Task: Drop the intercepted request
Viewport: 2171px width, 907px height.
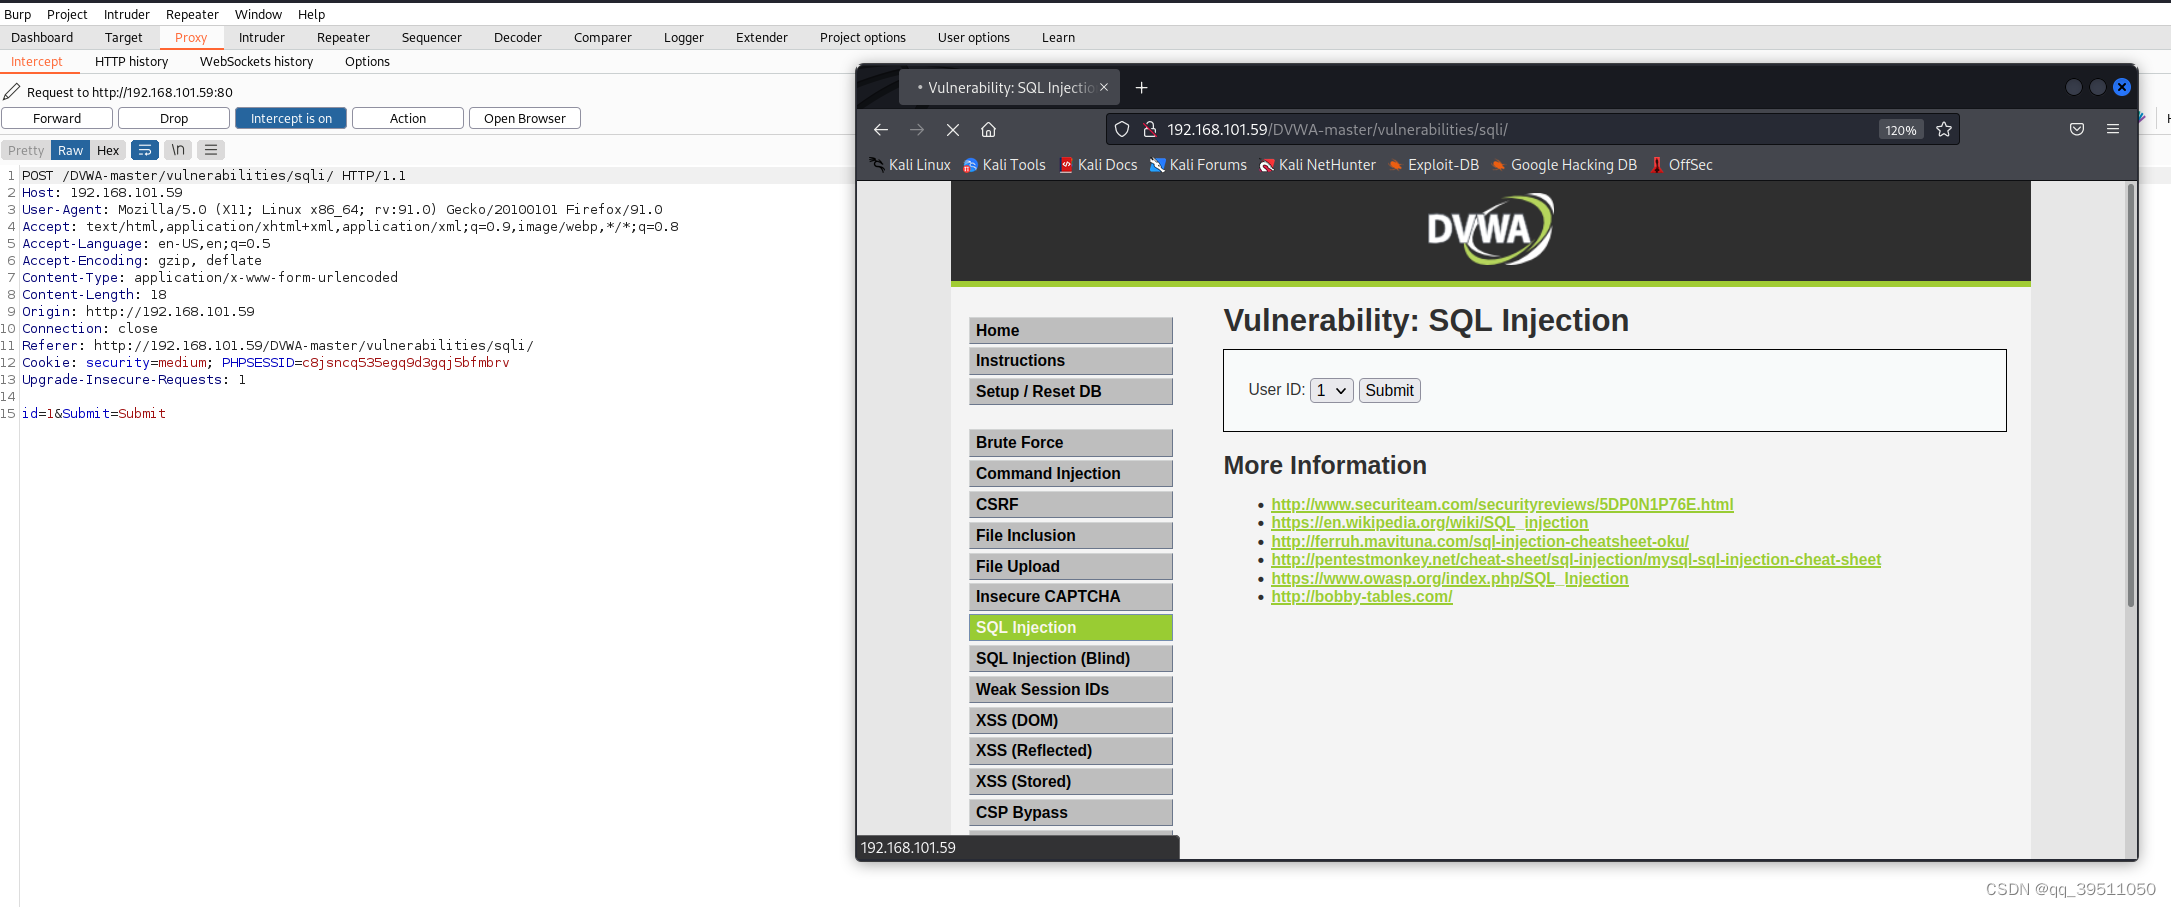Action: pos(174,118)
